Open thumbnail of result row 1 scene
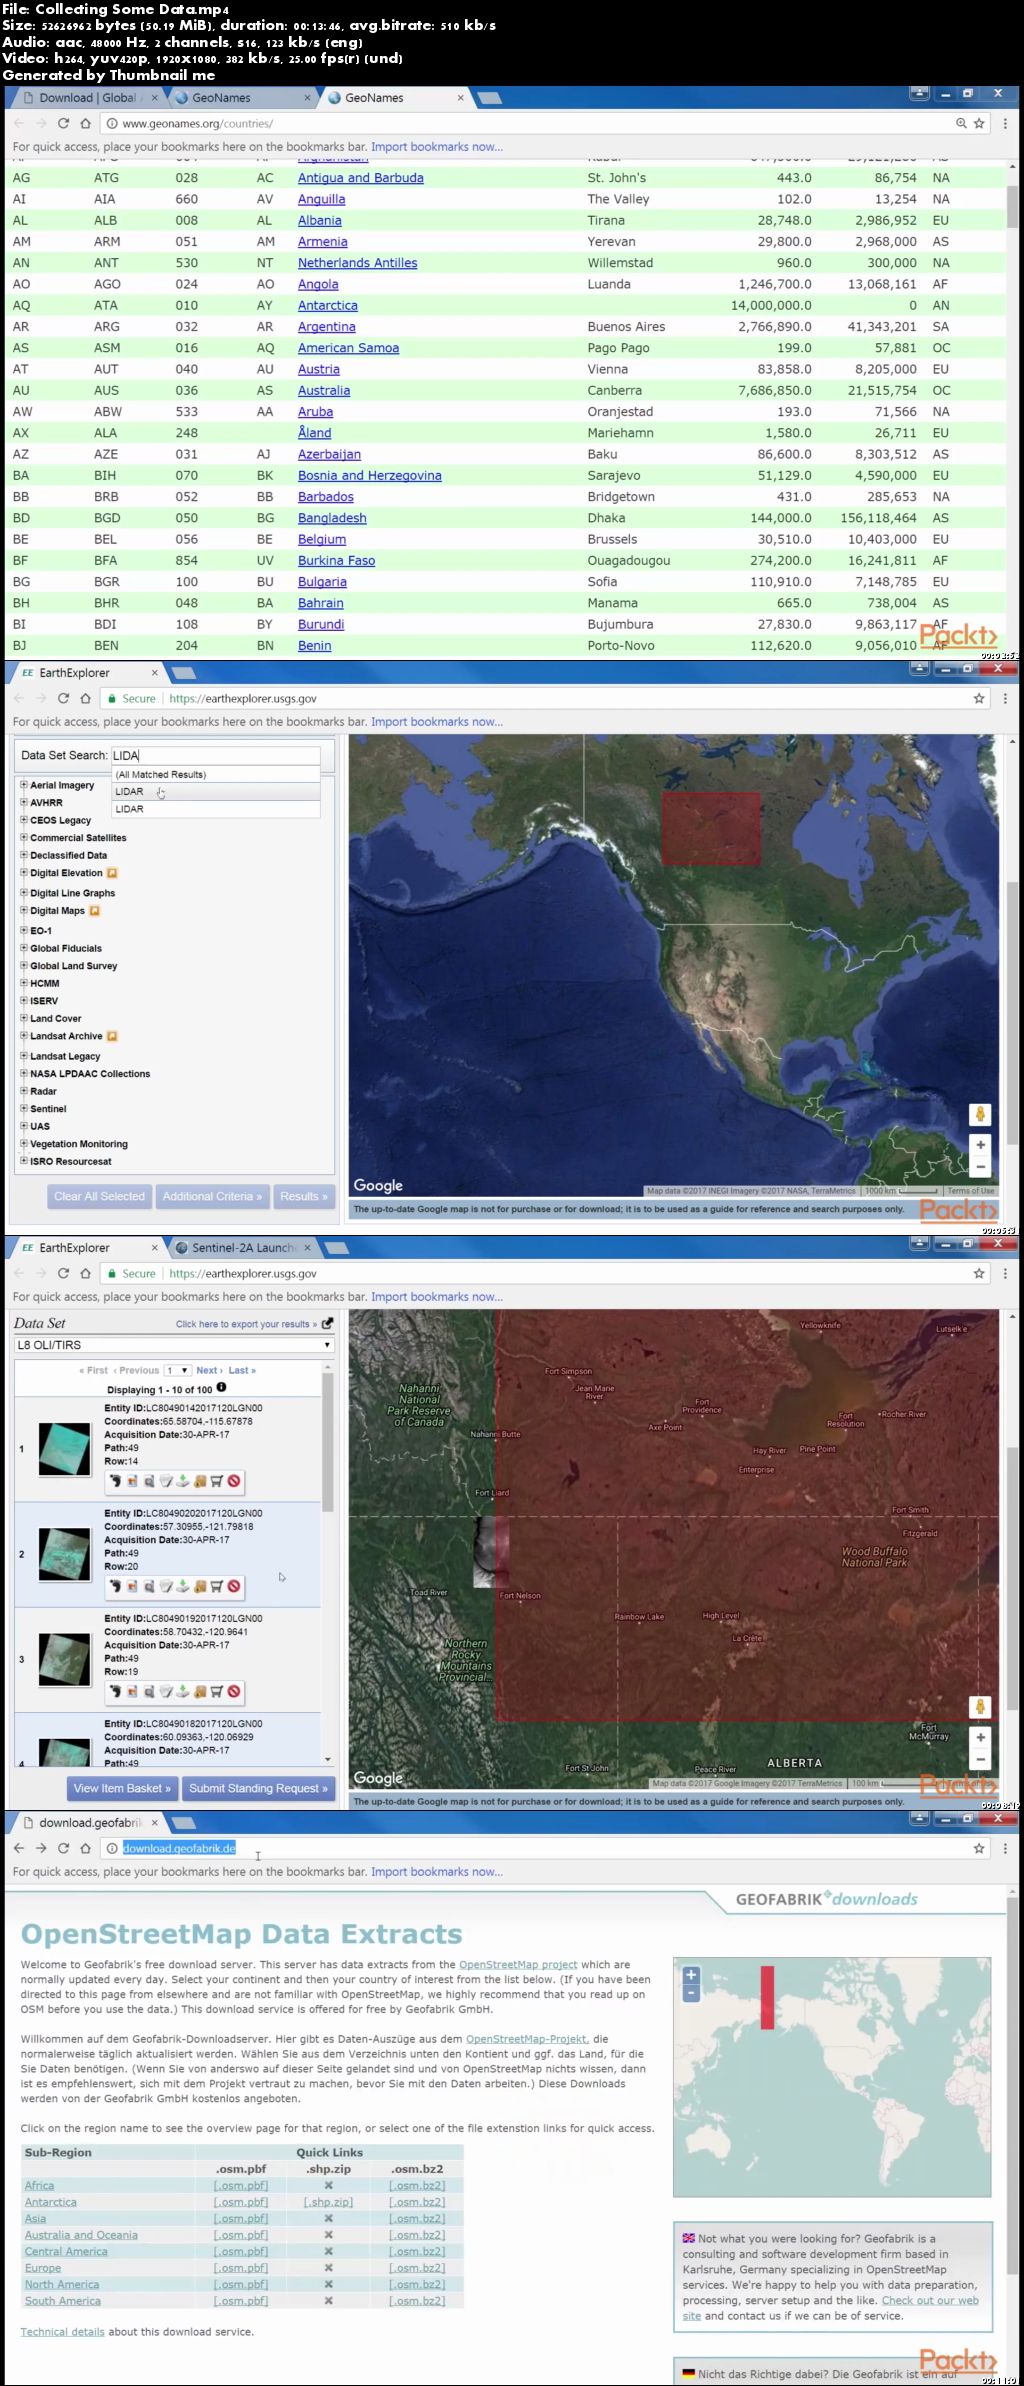The width and height of the screenshot is (1024, 2386). coord(64,1448)
